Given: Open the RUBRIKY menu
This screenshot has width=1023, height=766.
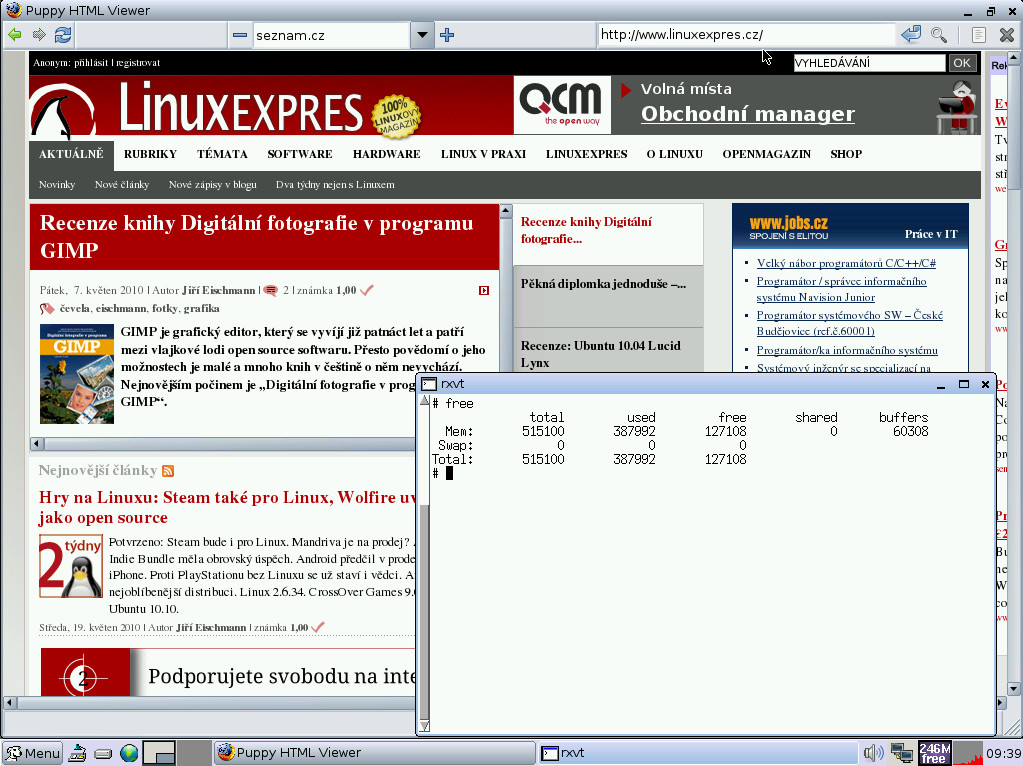Looking at the screenshot, I should pos(150,154).
